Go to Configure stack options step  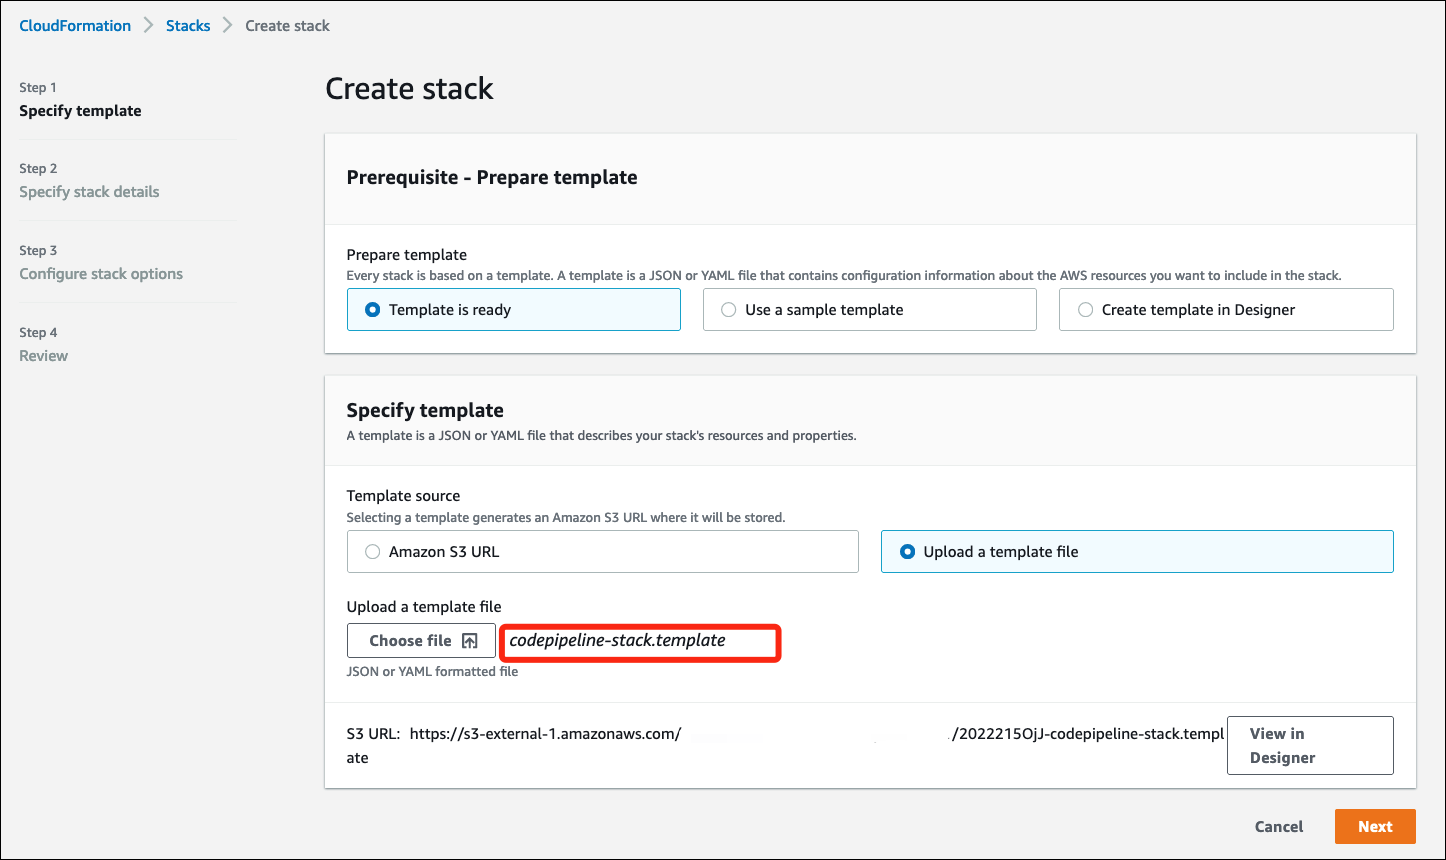pos(101,274)
